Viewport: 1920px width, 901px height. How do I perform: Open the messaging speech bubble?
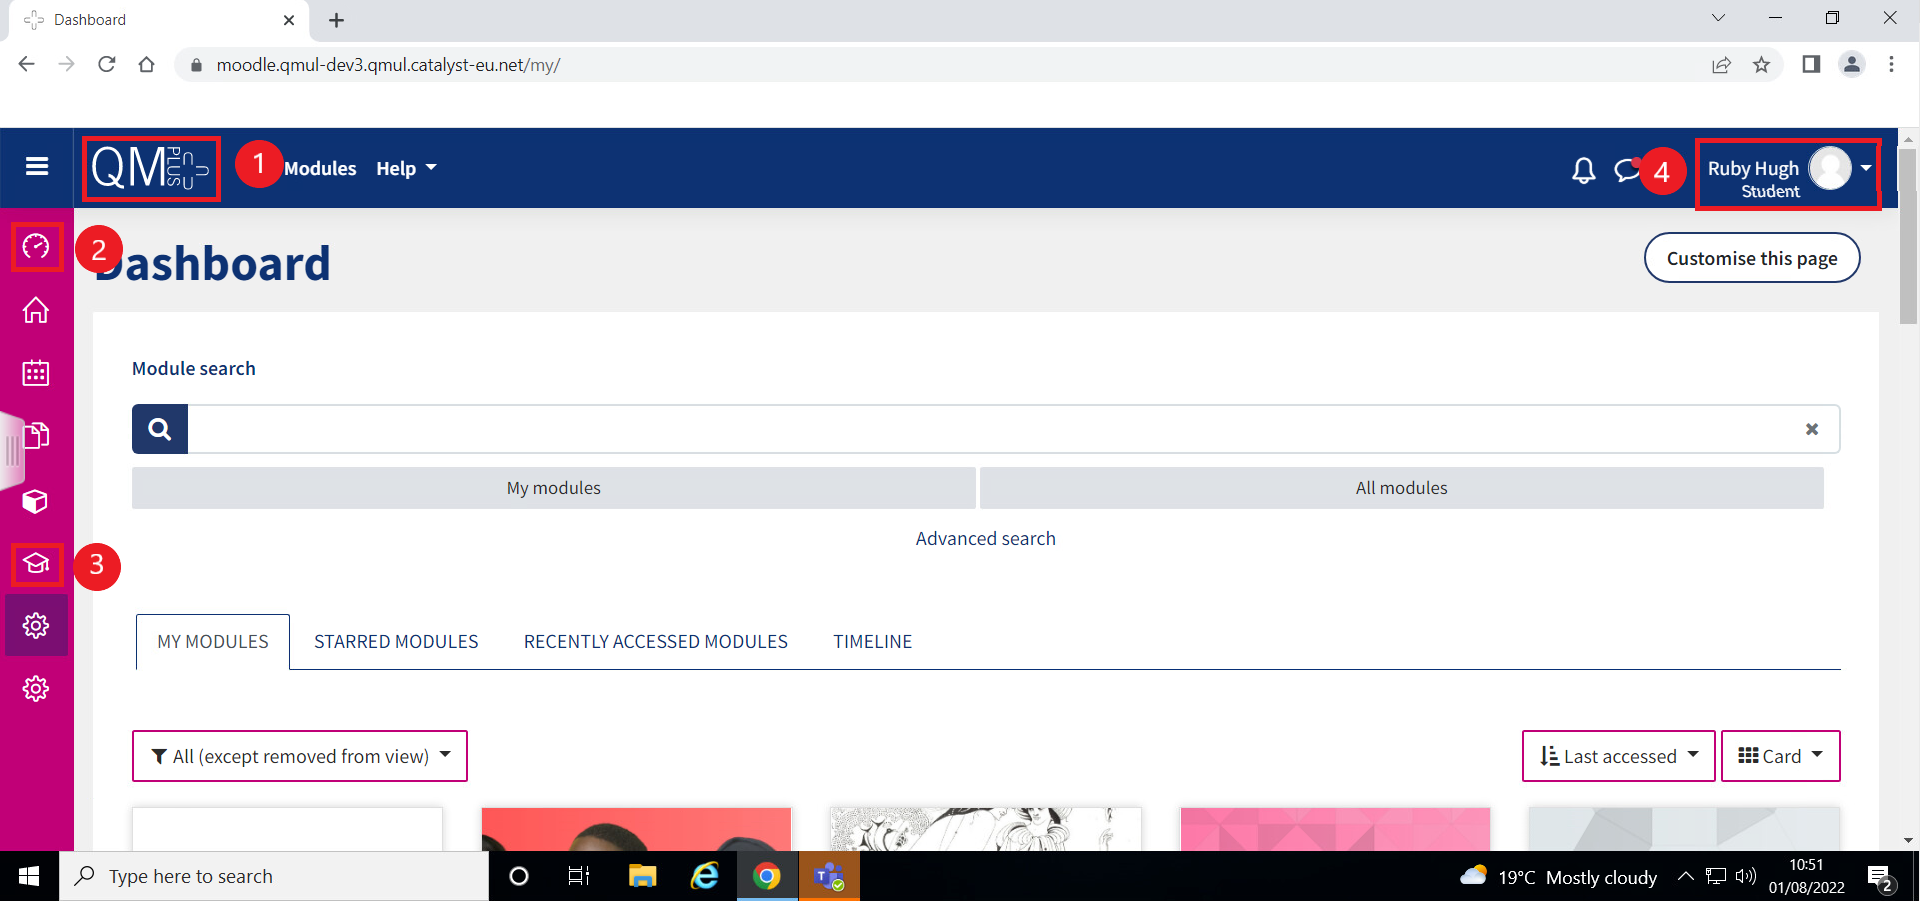coord(1625,170)
